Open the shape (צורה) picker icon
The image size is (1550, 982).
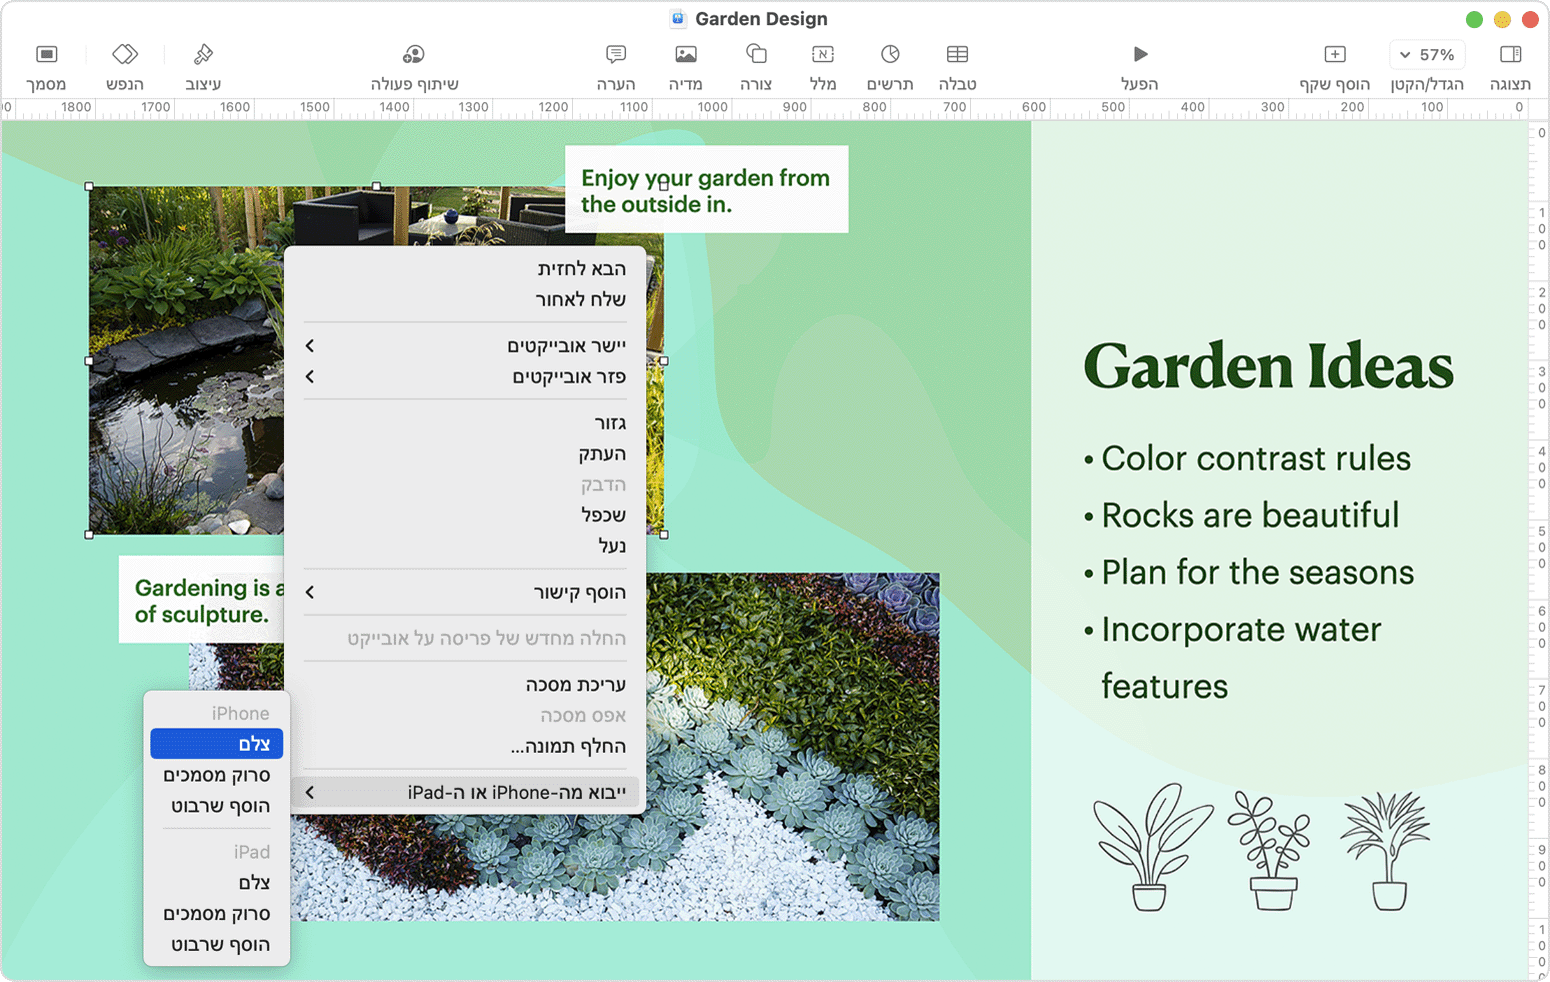pos(756,54)
